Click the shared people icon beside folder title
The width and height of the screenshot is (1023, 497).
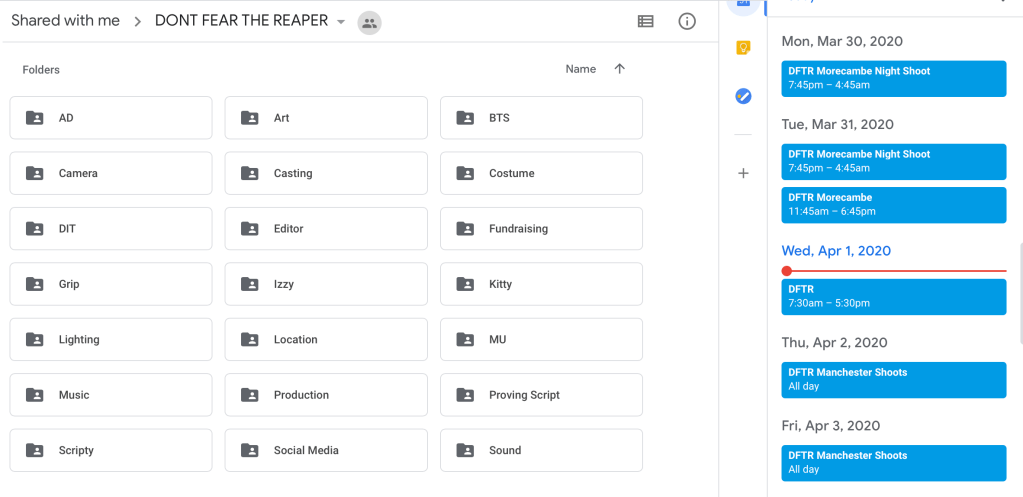pos(369,22)
